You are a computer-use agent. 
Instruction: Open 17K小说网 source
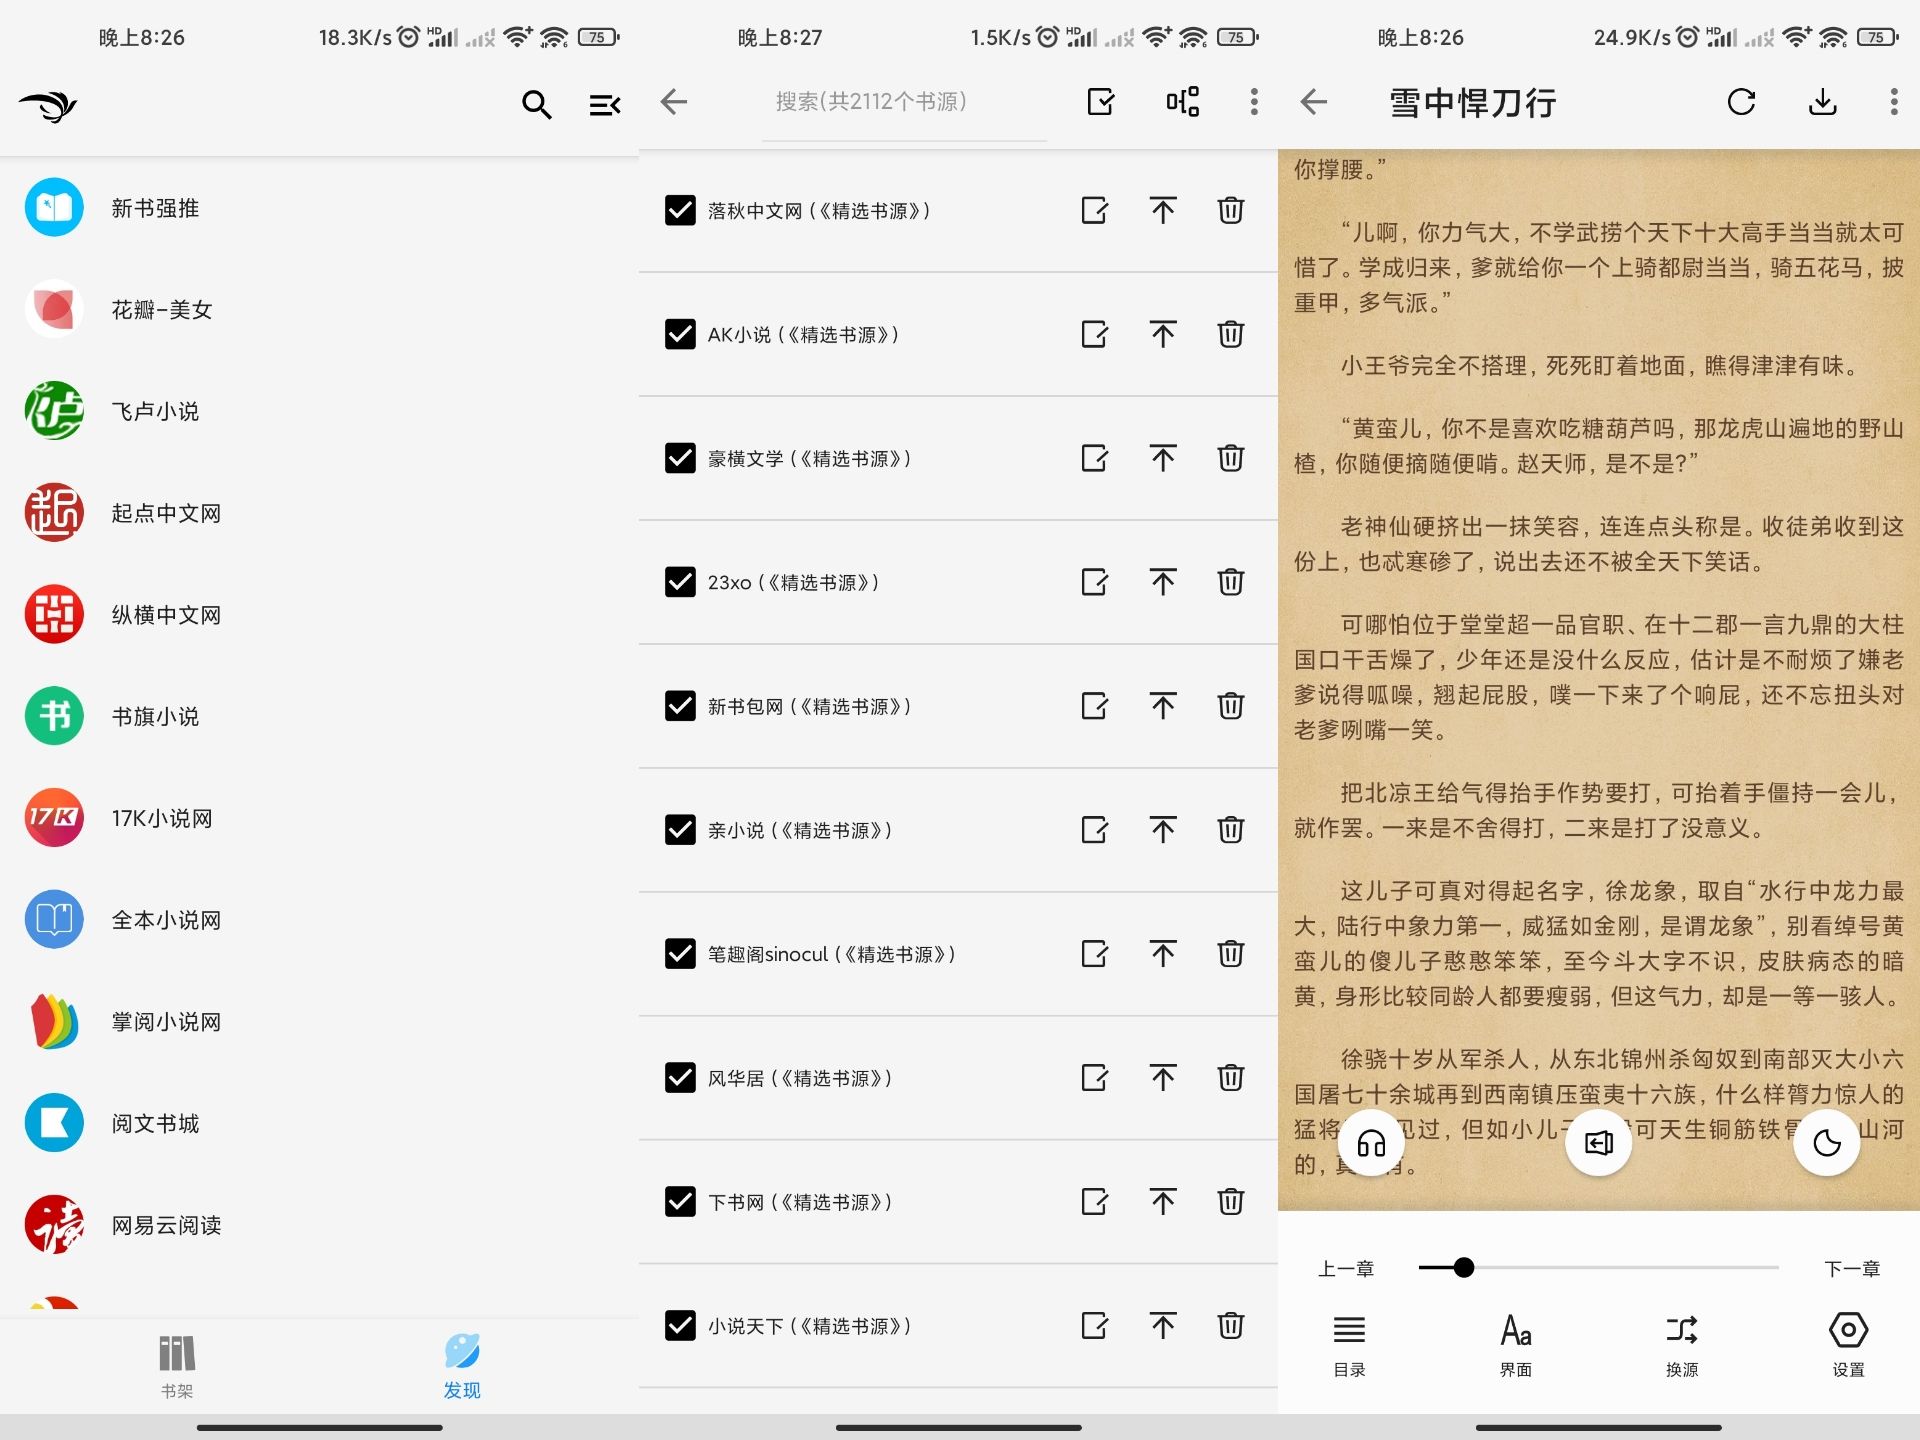[x=319, y=818]
